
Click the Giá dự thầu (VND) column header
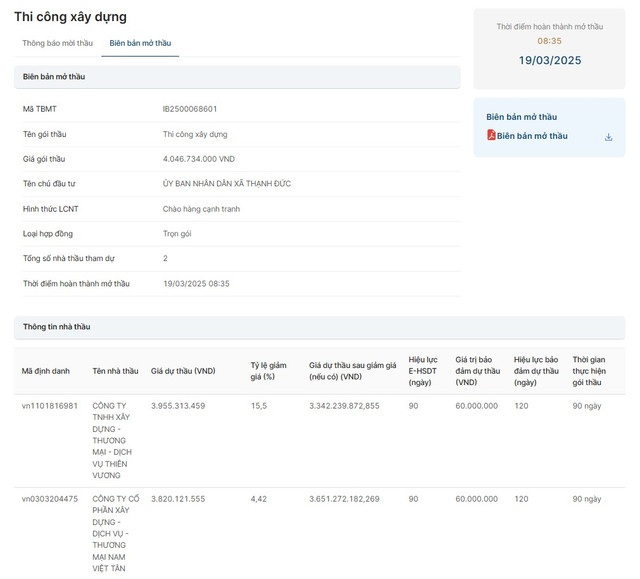click(x=183, y=371)
